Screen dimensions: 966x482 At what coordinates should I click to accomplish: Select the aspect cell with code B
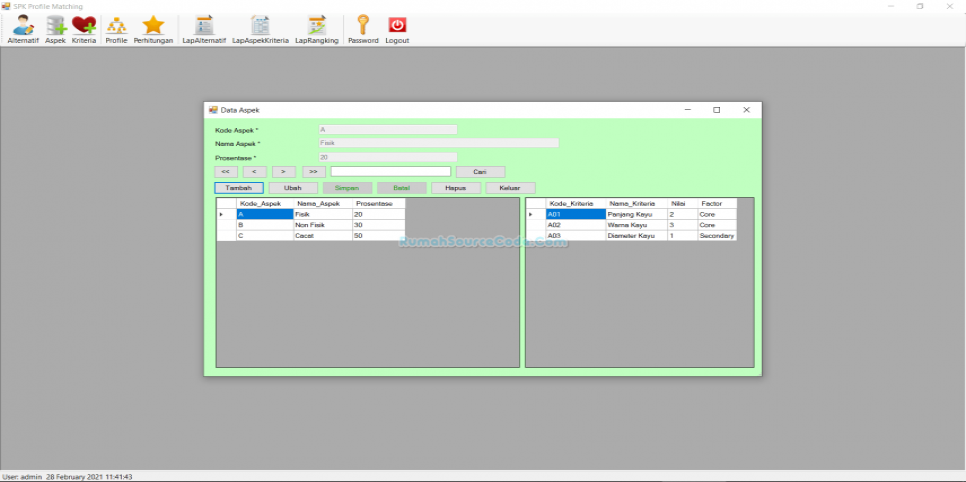click(265, 225)
